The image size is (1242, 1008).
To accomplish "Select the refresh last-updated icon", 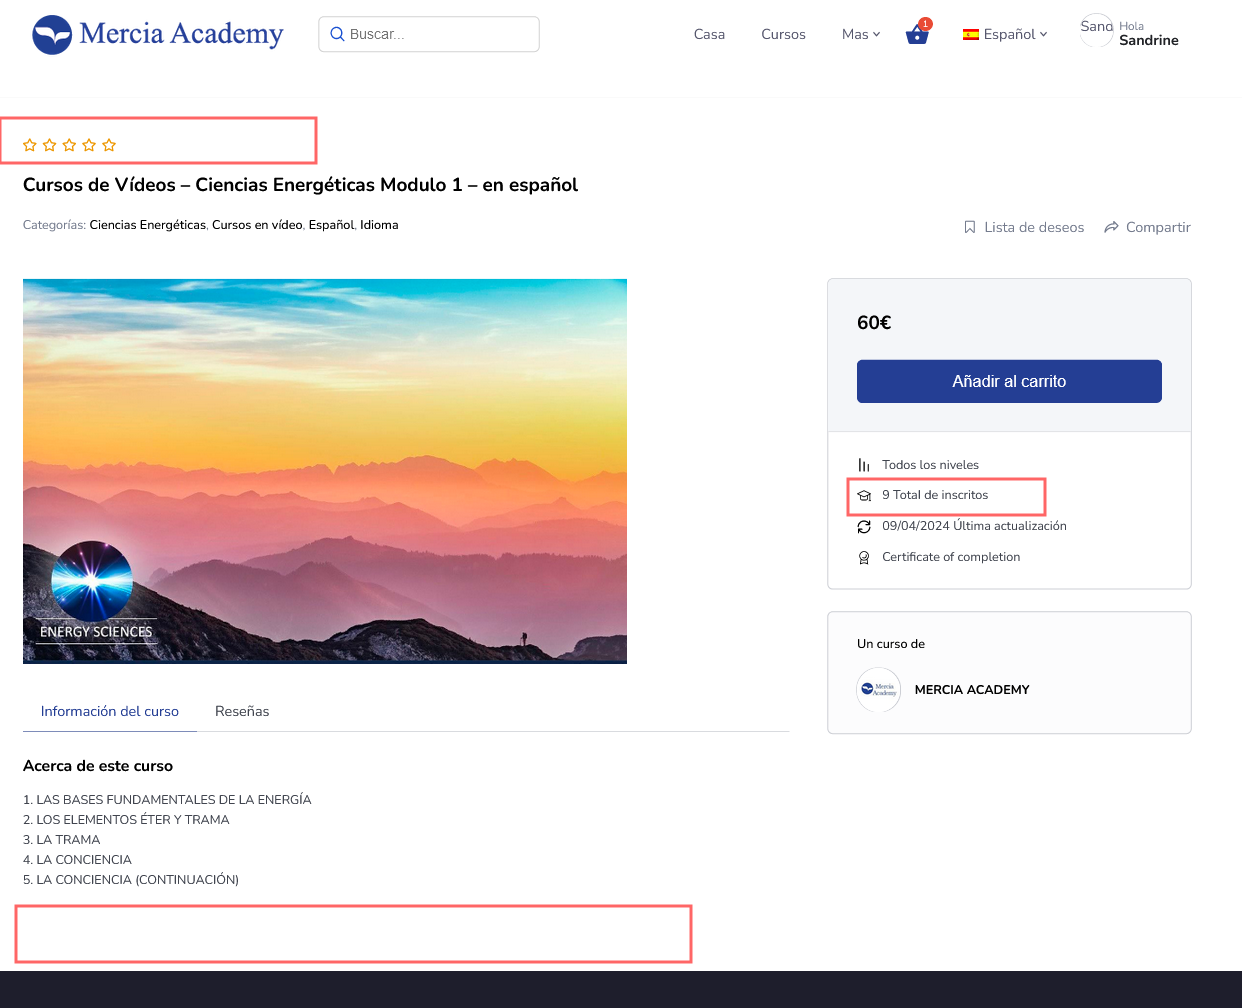I will (x=864, y=527).
